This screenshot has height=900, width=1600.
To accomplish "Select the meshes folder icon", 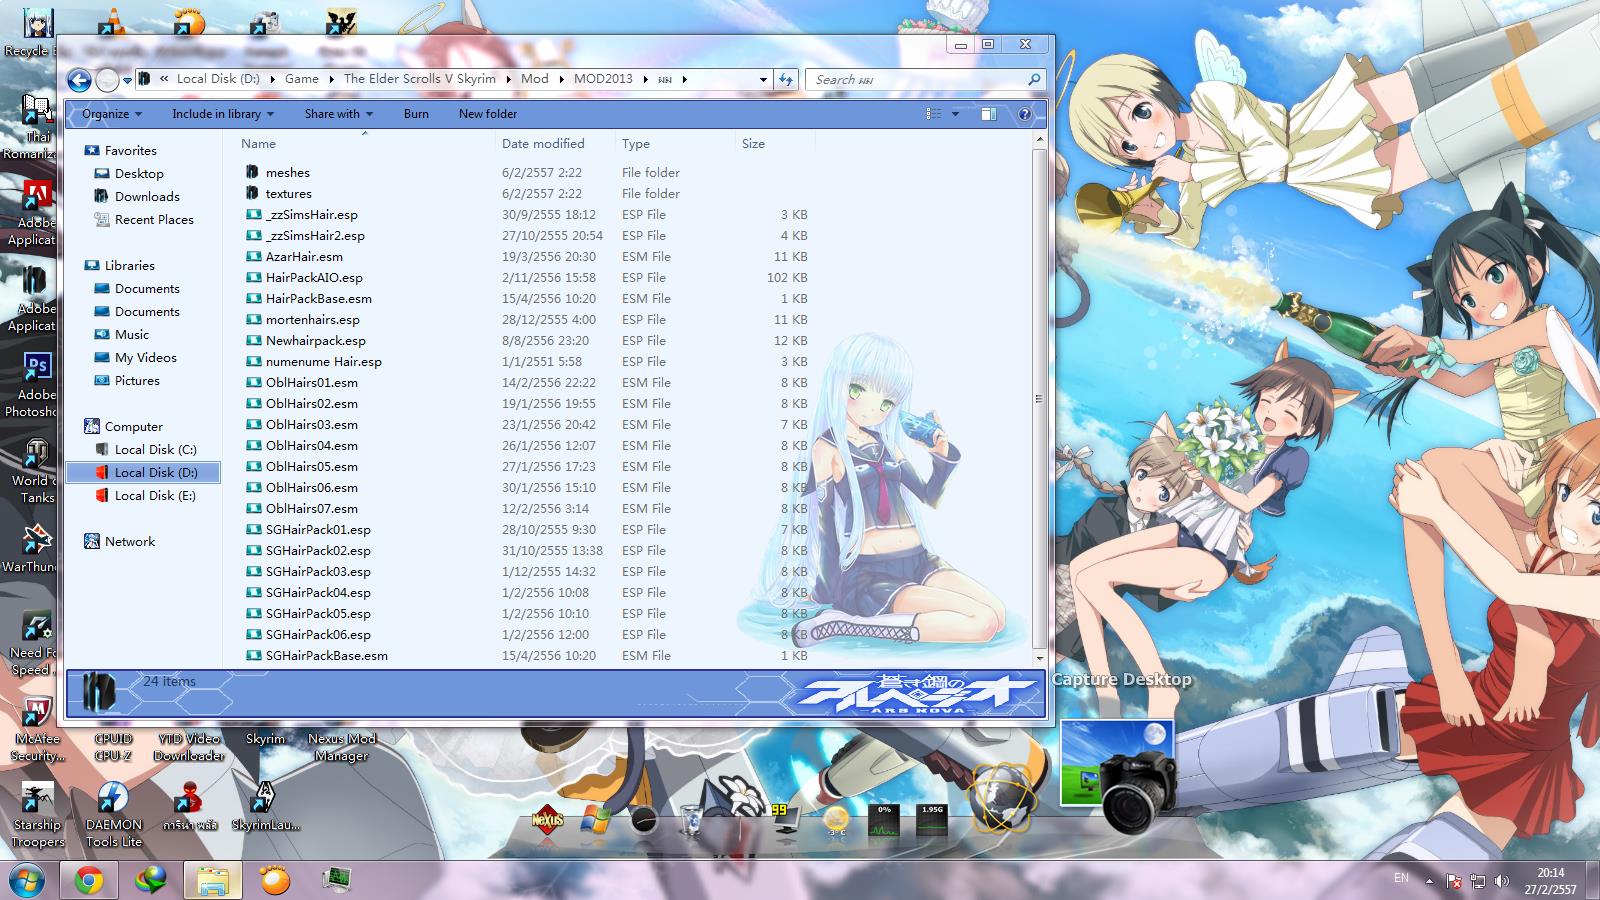I will point(252,173).
